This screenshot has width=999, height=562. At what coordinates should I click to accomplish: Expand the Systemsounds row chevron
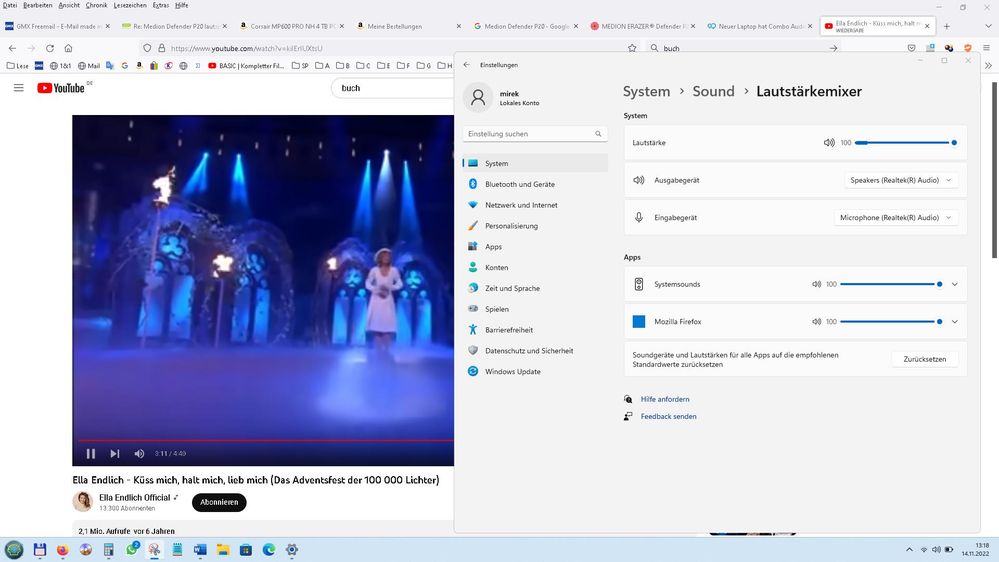pyautogui.click(x=955, y=284)
